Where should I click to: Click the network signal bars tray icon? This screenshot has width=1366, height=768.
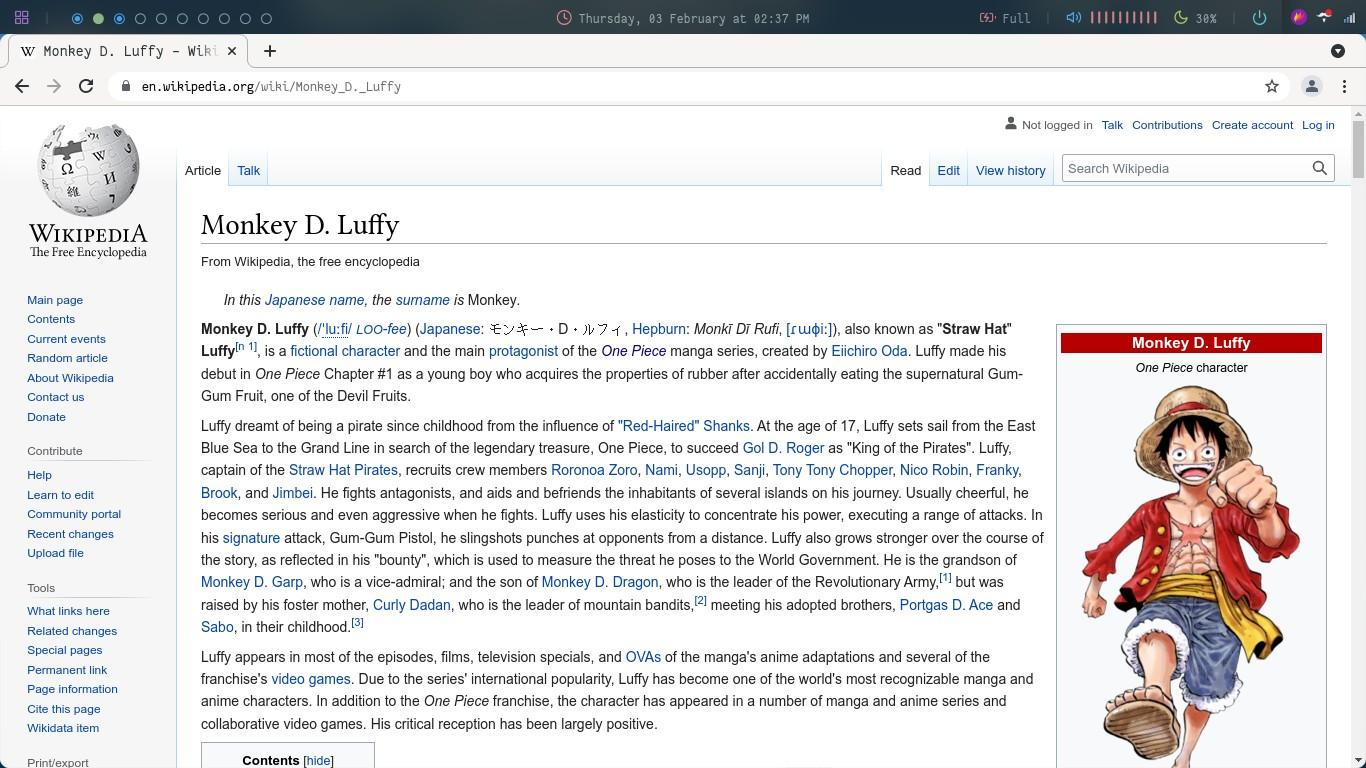click(1350, 18)
